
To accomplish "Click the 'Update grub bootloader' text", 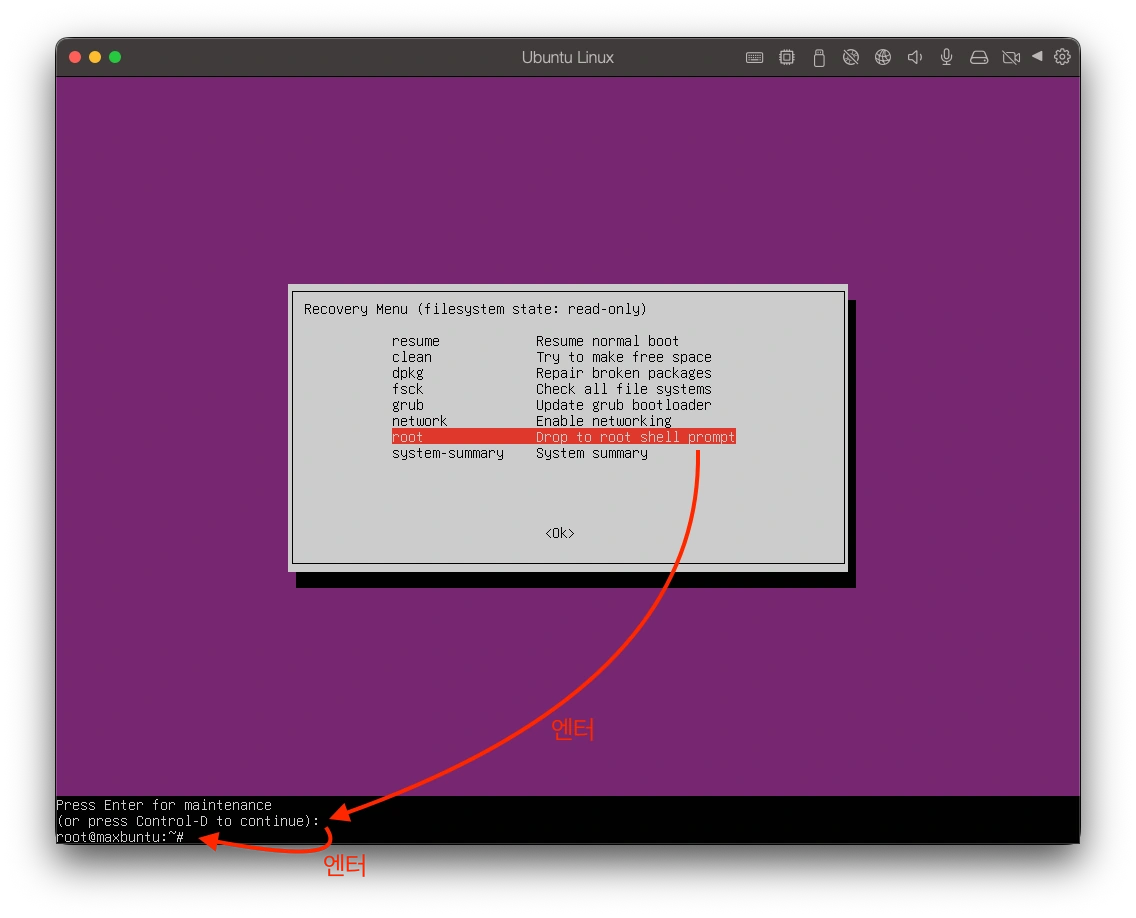I will (624, 405).
